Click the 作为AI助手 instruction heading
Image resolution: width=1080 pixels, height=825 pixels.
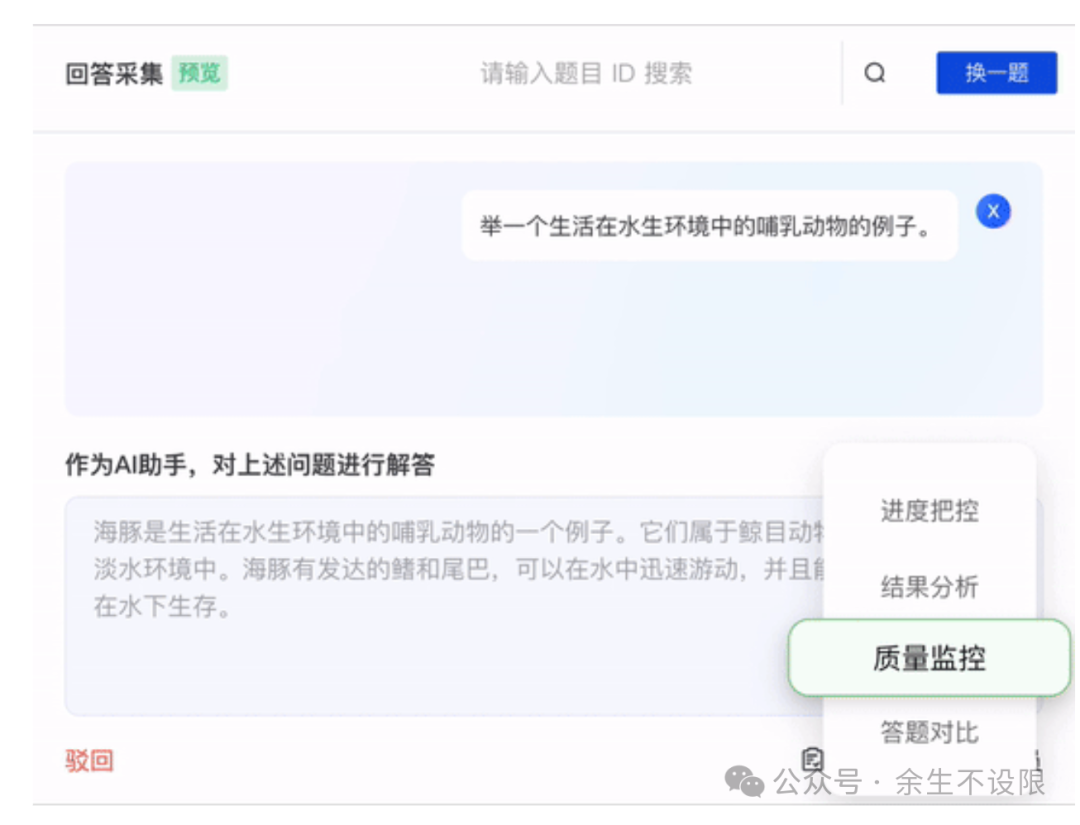pos(250,465)
